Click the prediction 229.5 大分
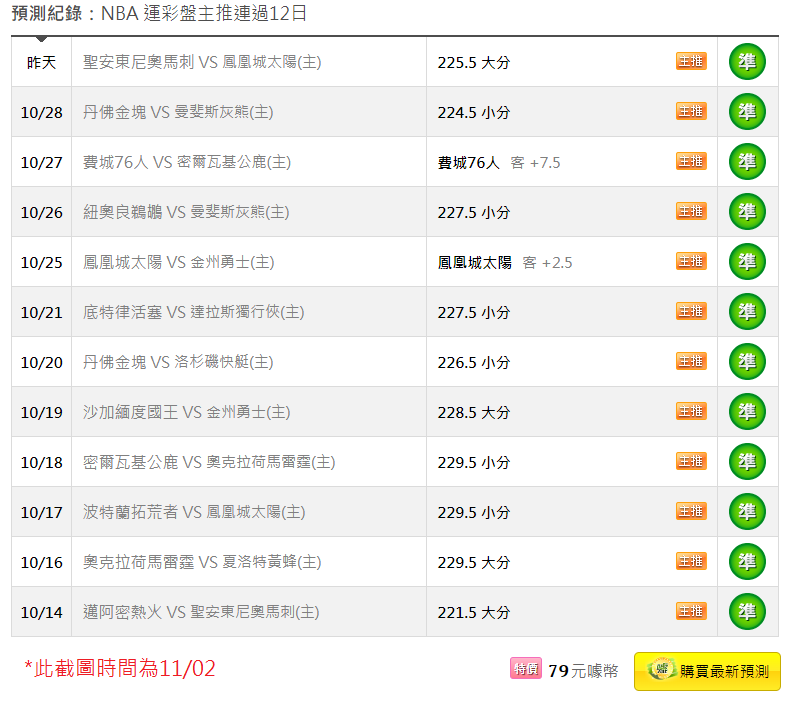The height and width of the screenshot is (701, 790). pyautogui.click(x=474, y=562)
